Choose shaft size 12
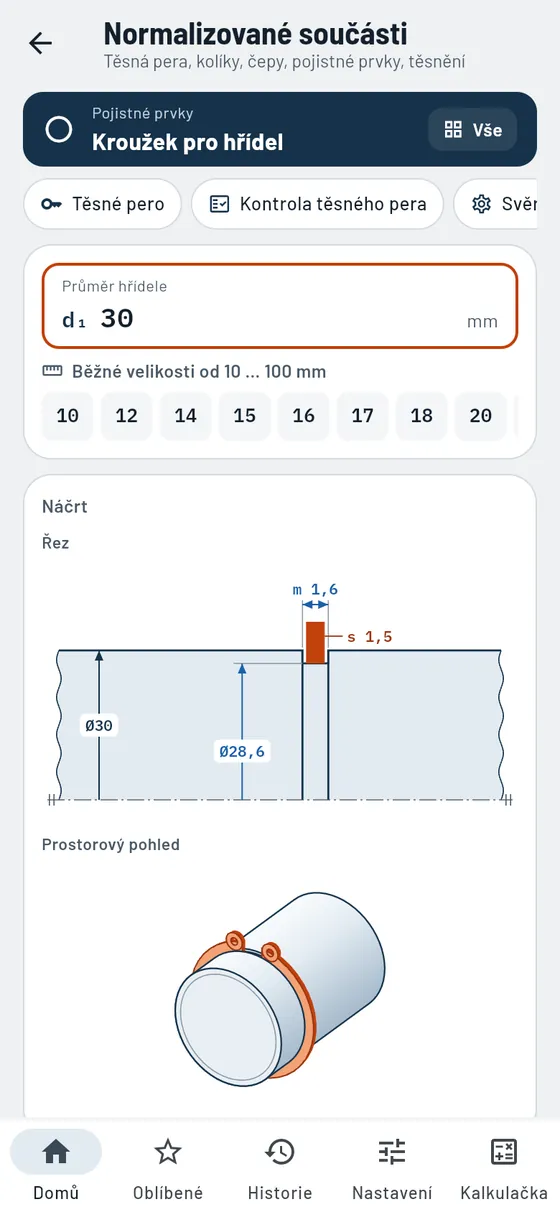This screenshot has width=560, height=1212. click(127, 416)
